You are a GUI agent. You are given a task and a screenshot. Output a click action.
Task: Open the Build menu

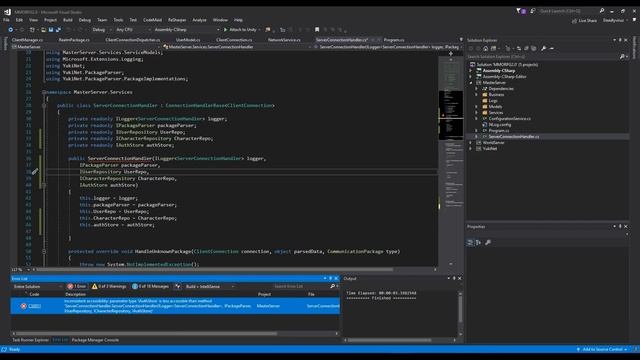tap(68, 20)
